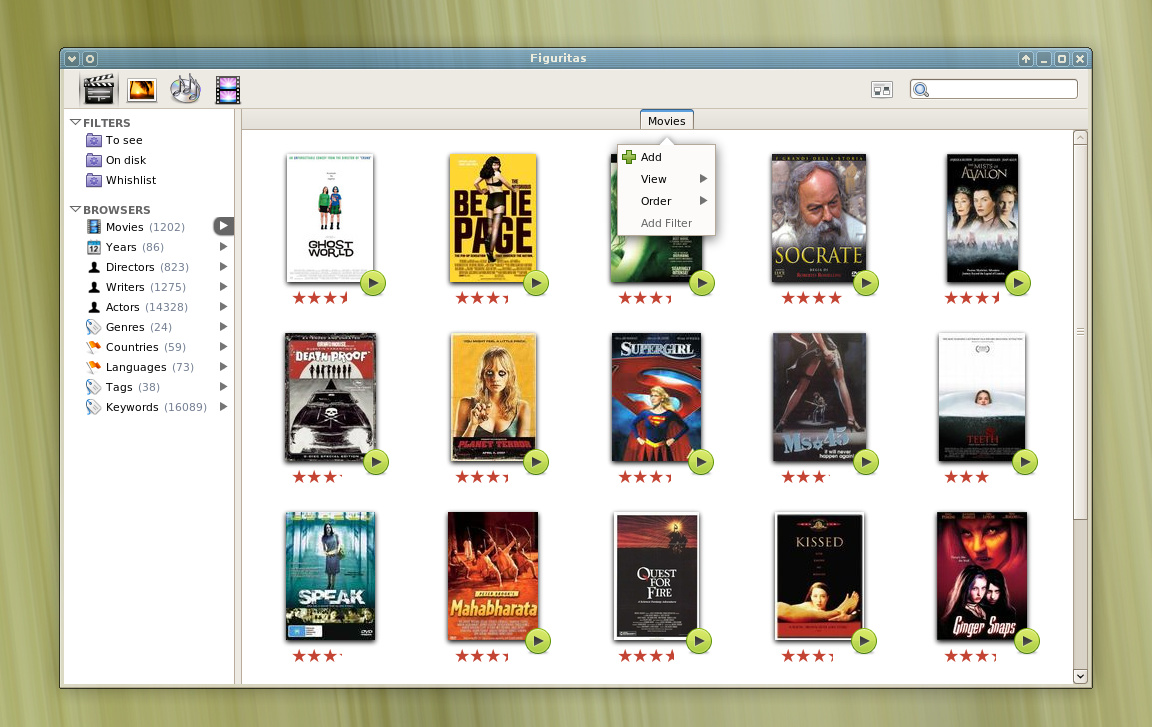Screen dimensions: 1152x727
Task: Select Movies (1202) browser
Action: (145, 227)
